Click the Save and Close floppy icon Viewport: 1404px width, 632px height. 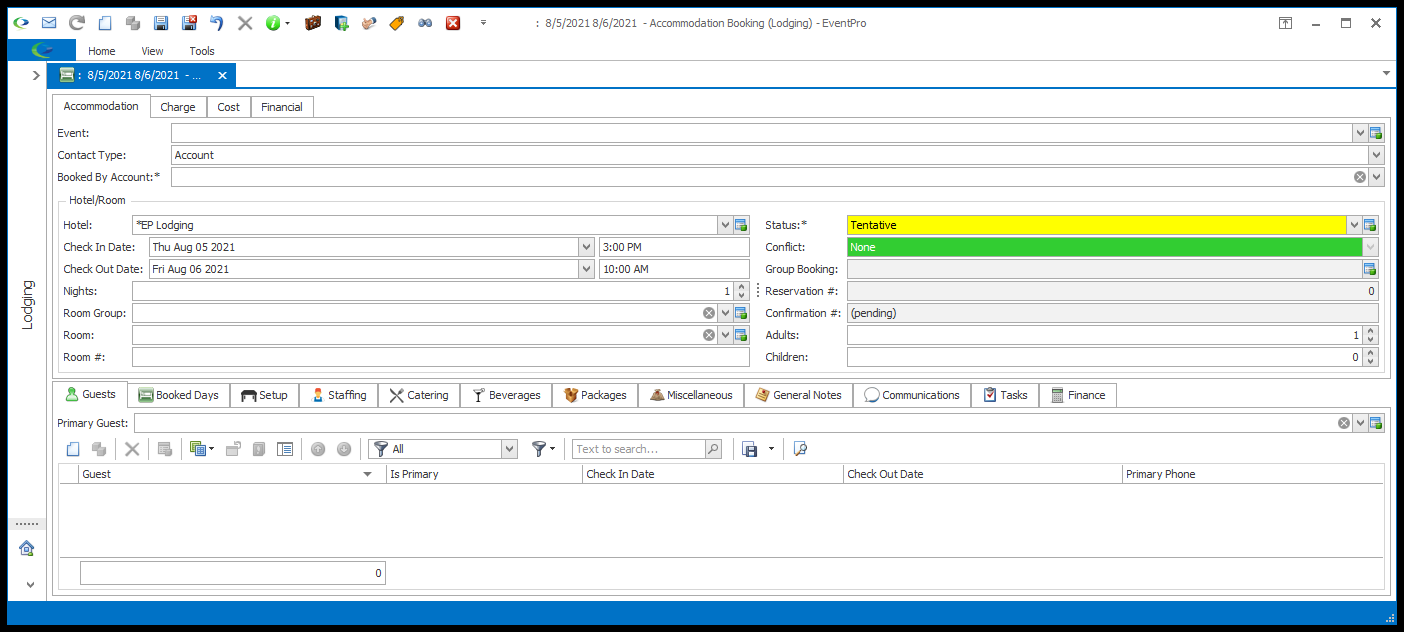189,23
